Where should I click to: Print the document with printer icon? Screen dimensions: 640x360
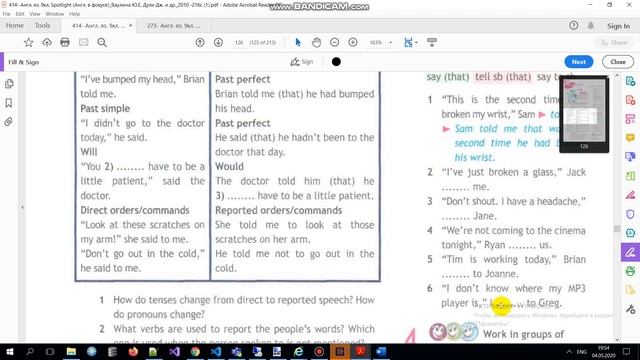tap(65, 42)
